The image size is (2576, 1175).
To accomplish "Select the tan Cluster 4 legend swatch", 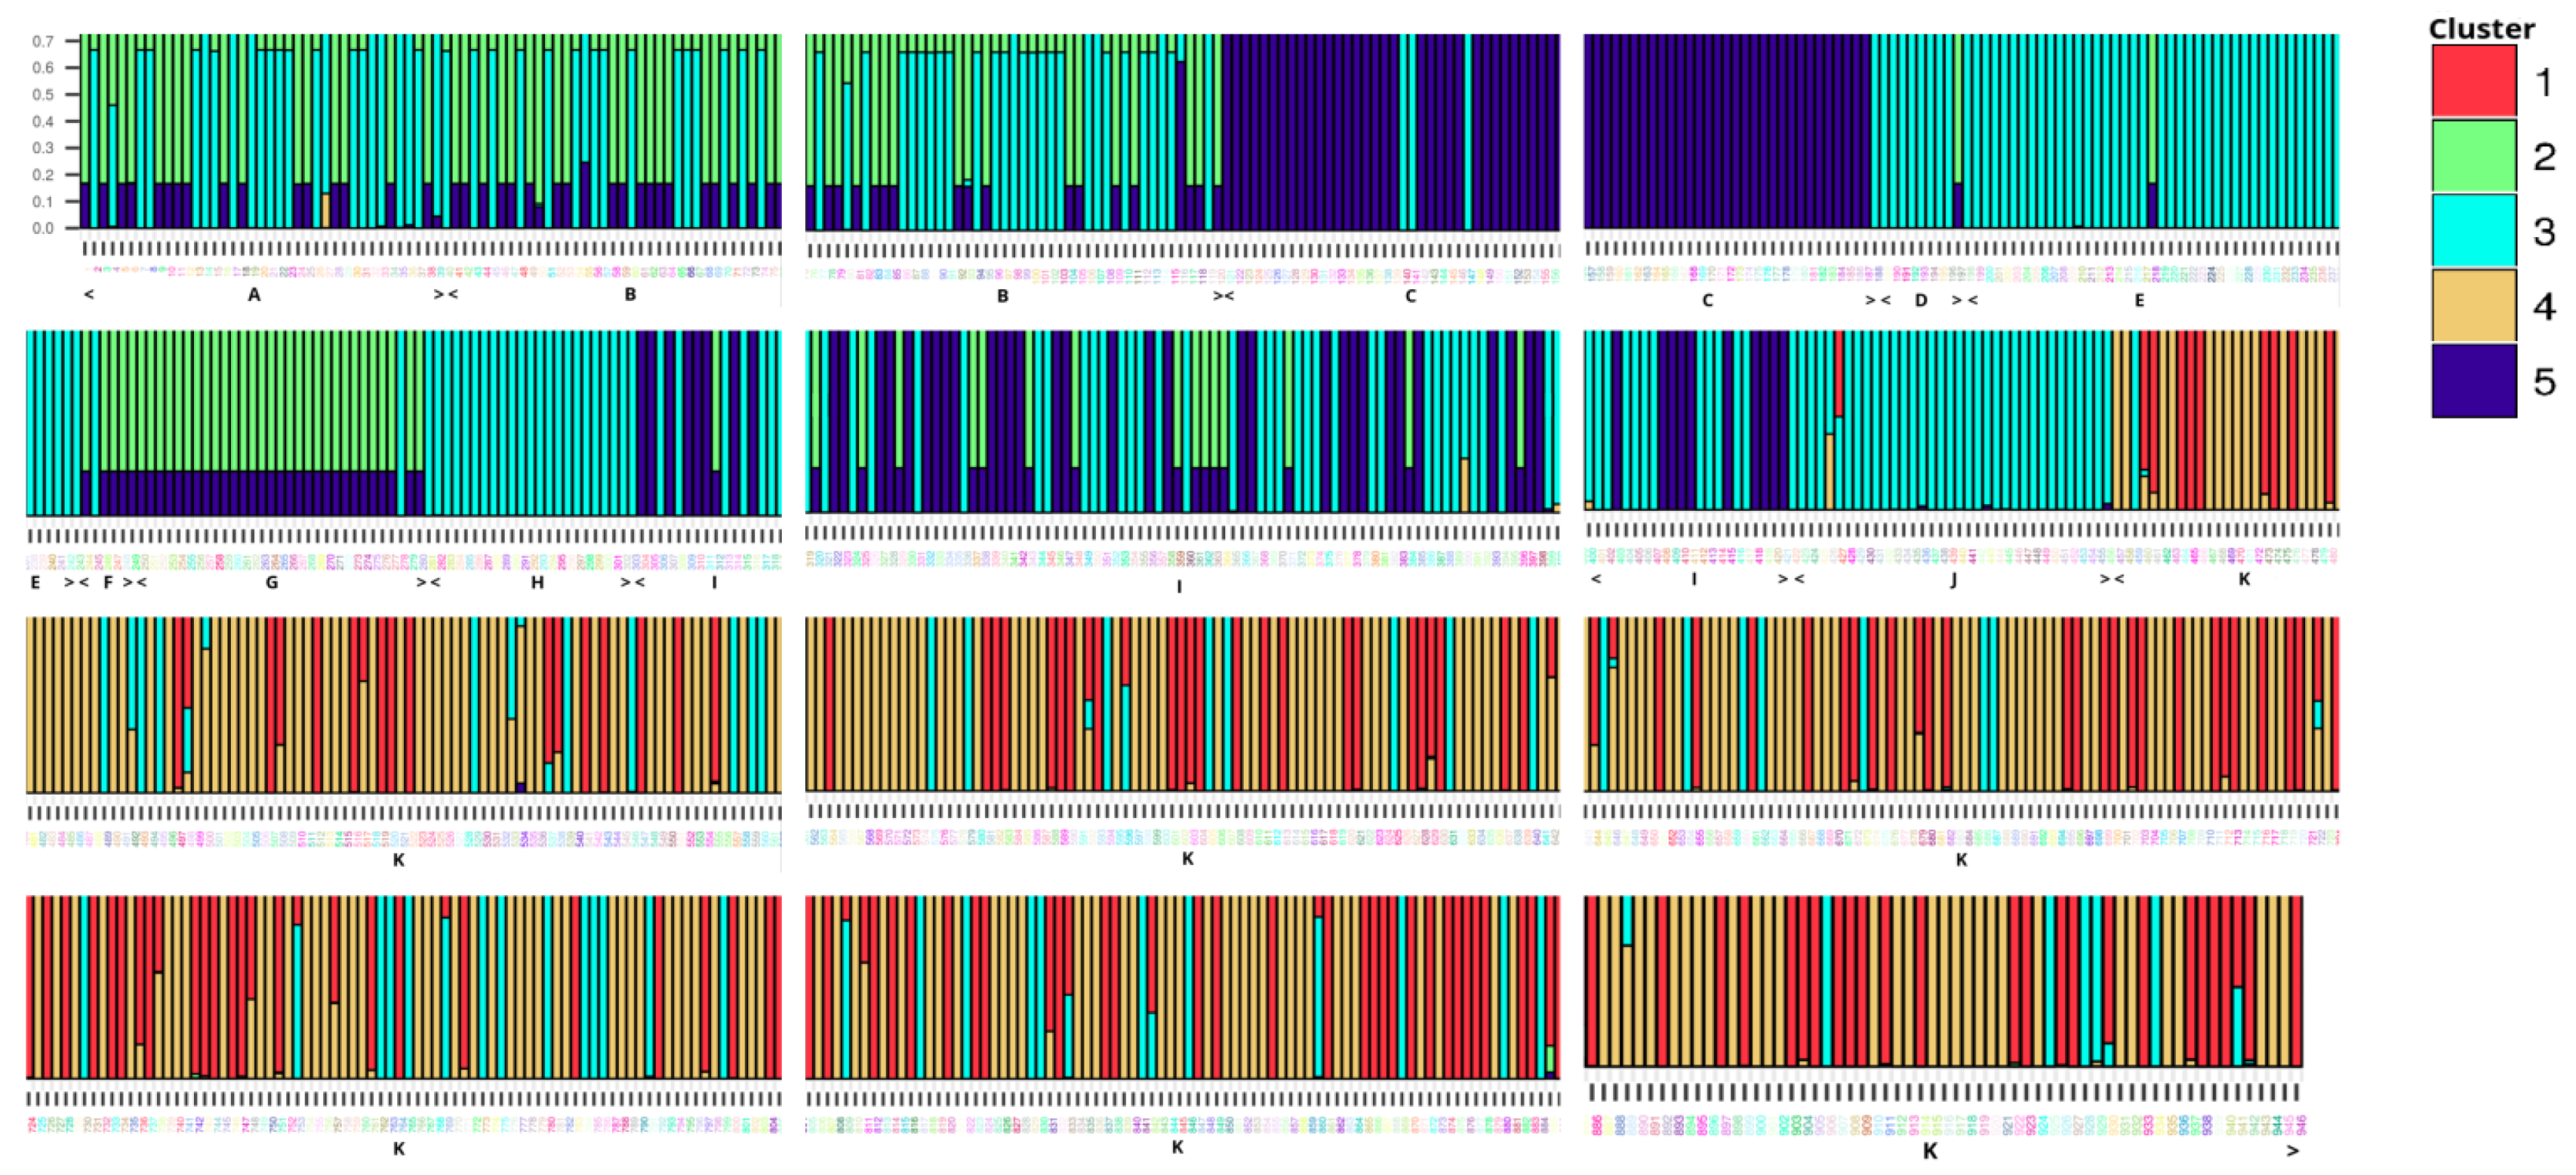I will pos(2473,306).
